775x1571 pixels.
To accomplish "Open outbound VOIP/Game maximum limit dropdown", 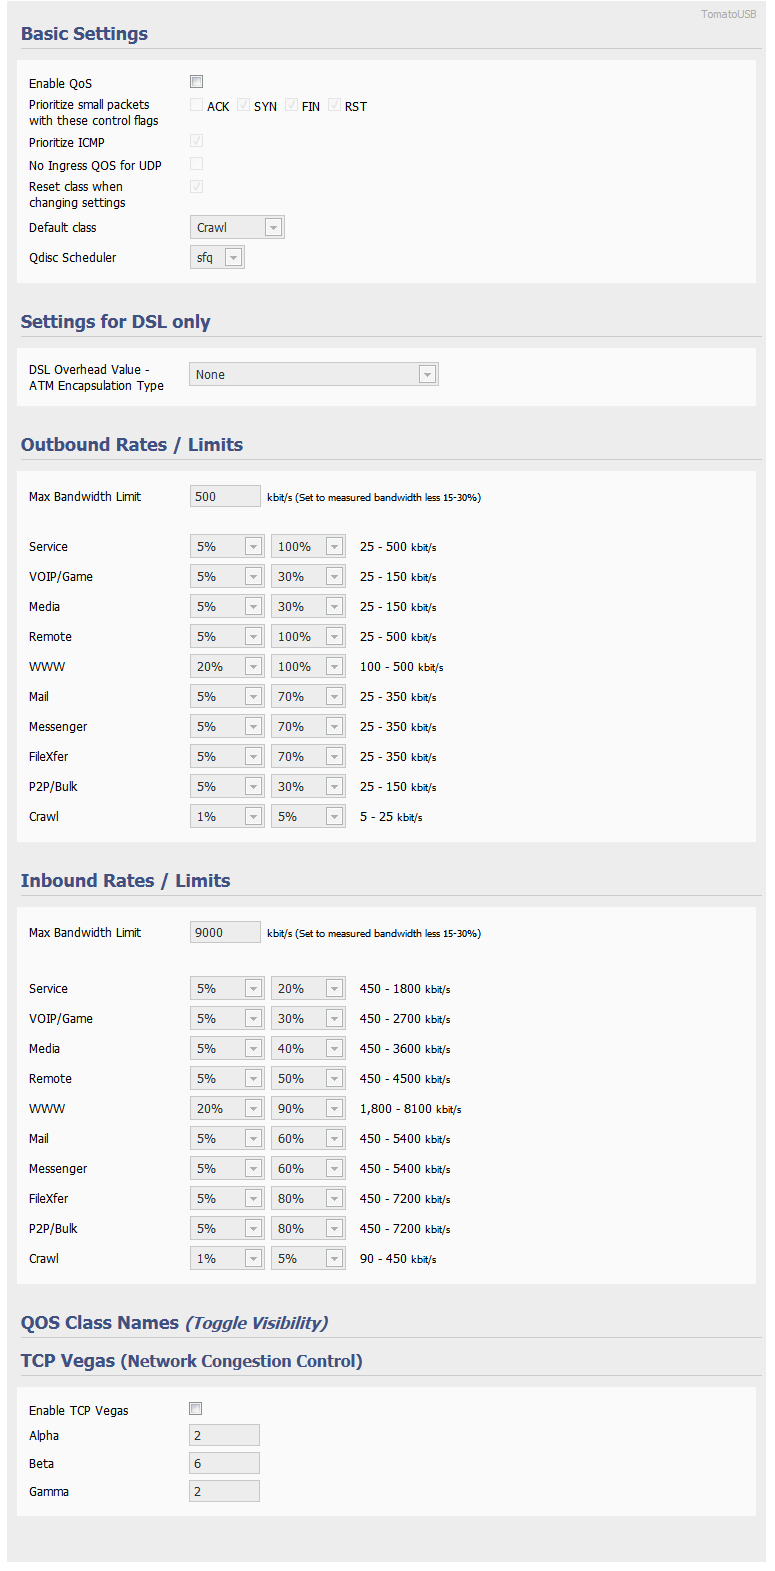I will click(308, 577).
